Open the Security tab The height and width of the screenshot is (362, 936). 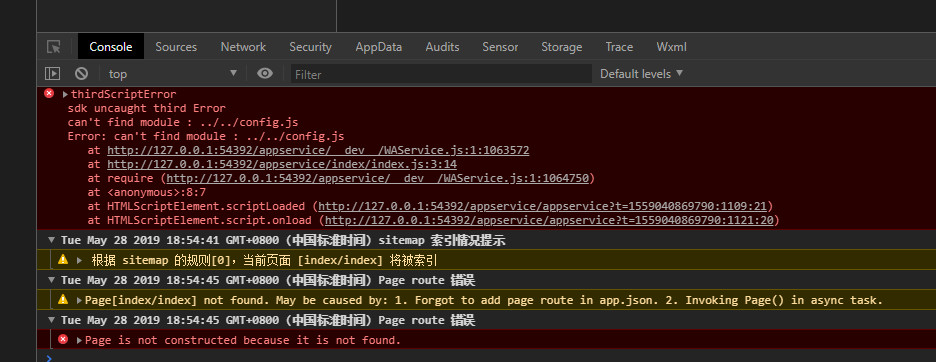pyautogui.click(x=310, y=47)
